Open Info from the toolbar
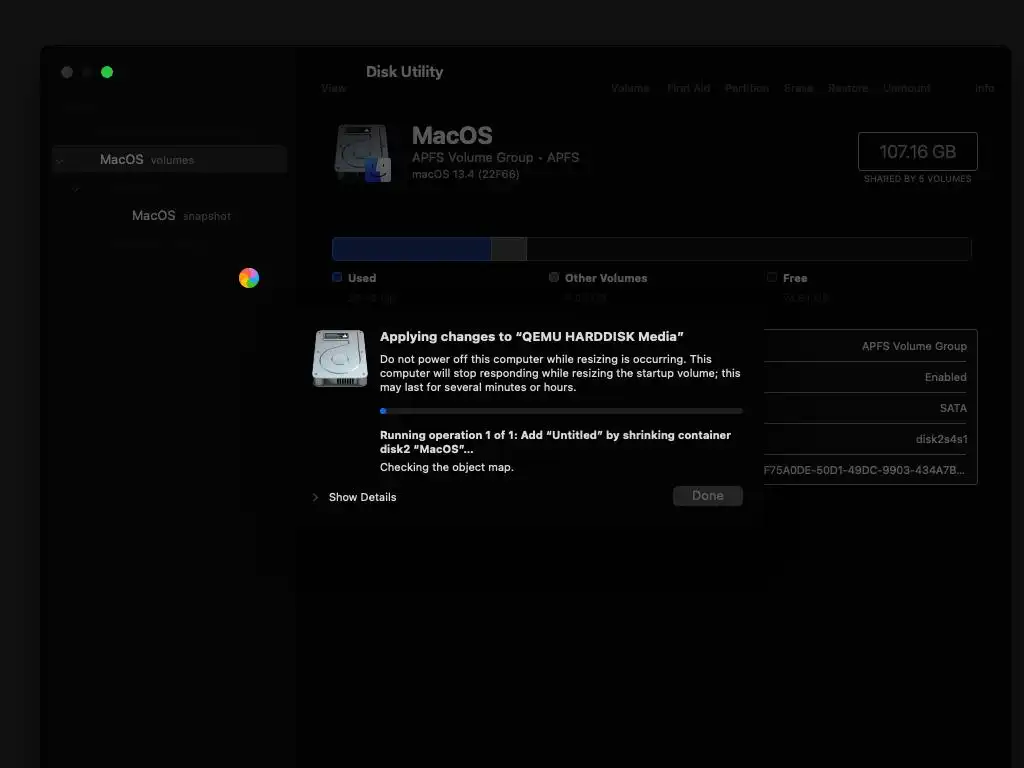1024x768 pixels. click(x=984, y=88)
